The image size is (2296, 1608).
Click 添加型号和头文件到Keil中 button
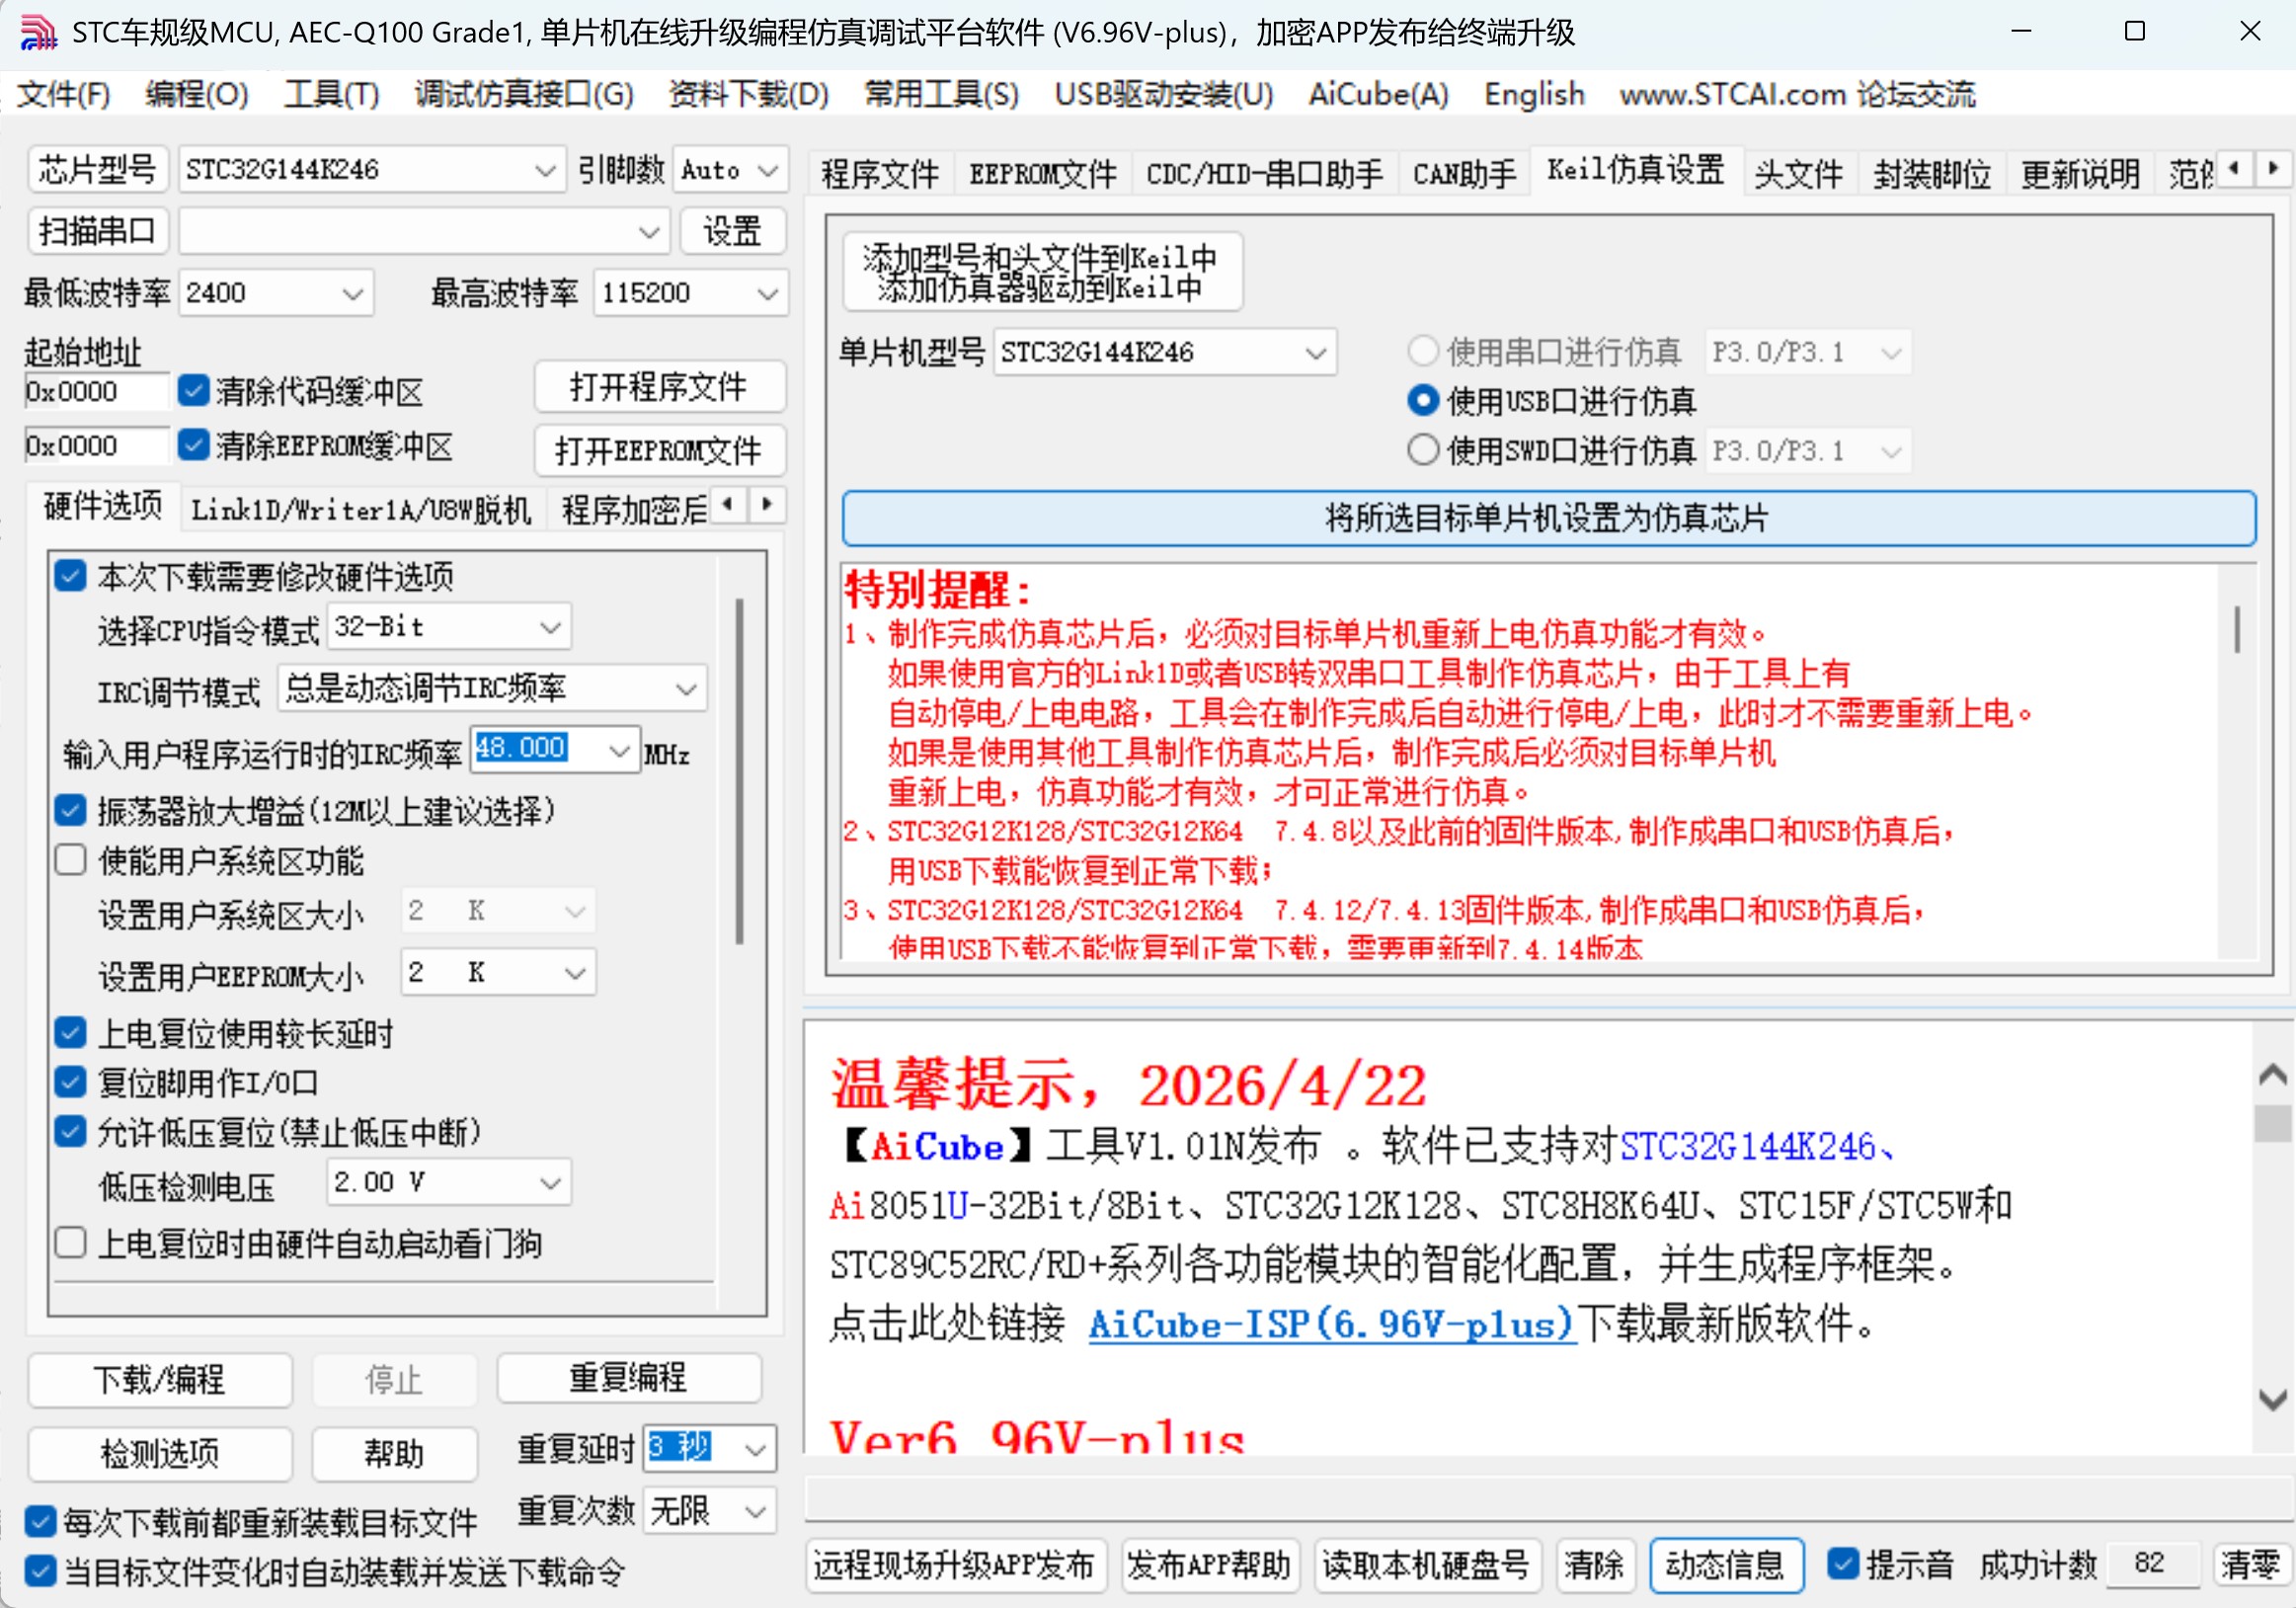click(x=1042, y=272)
